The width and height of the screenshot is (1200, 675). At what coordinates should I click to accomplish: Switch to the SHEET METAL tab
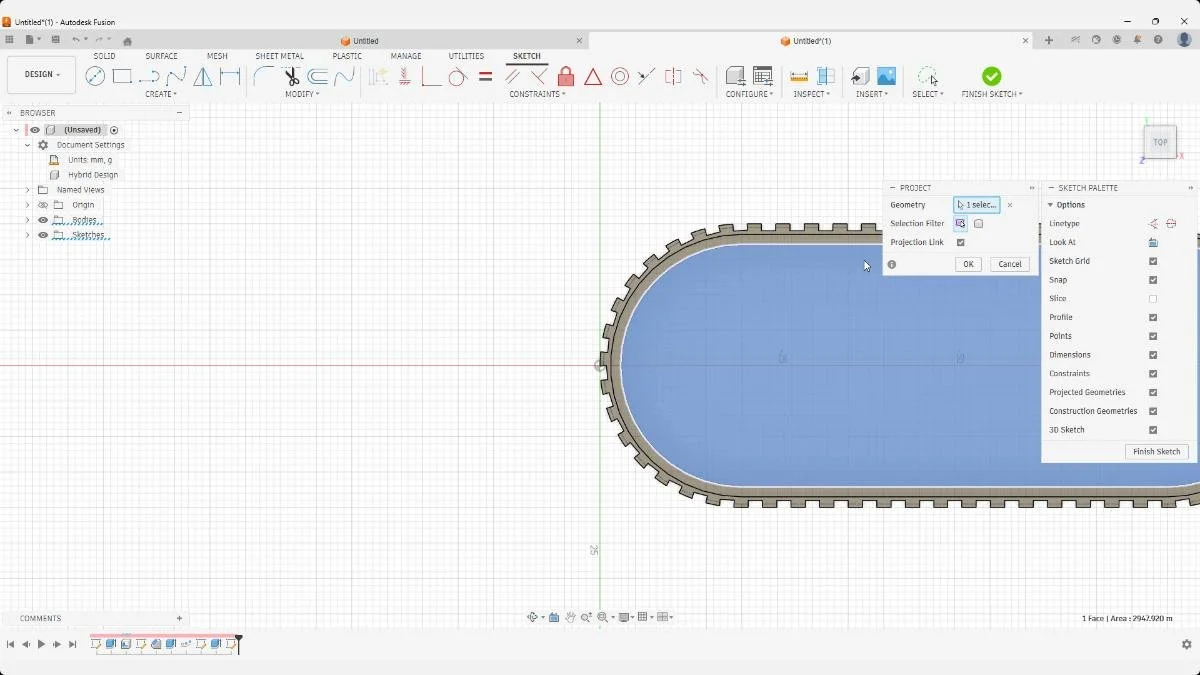279,56
